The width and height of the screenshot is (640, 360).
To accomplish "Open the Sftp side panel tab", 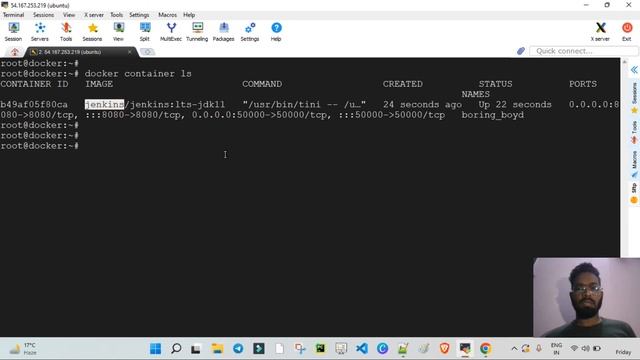I will 634,193.
